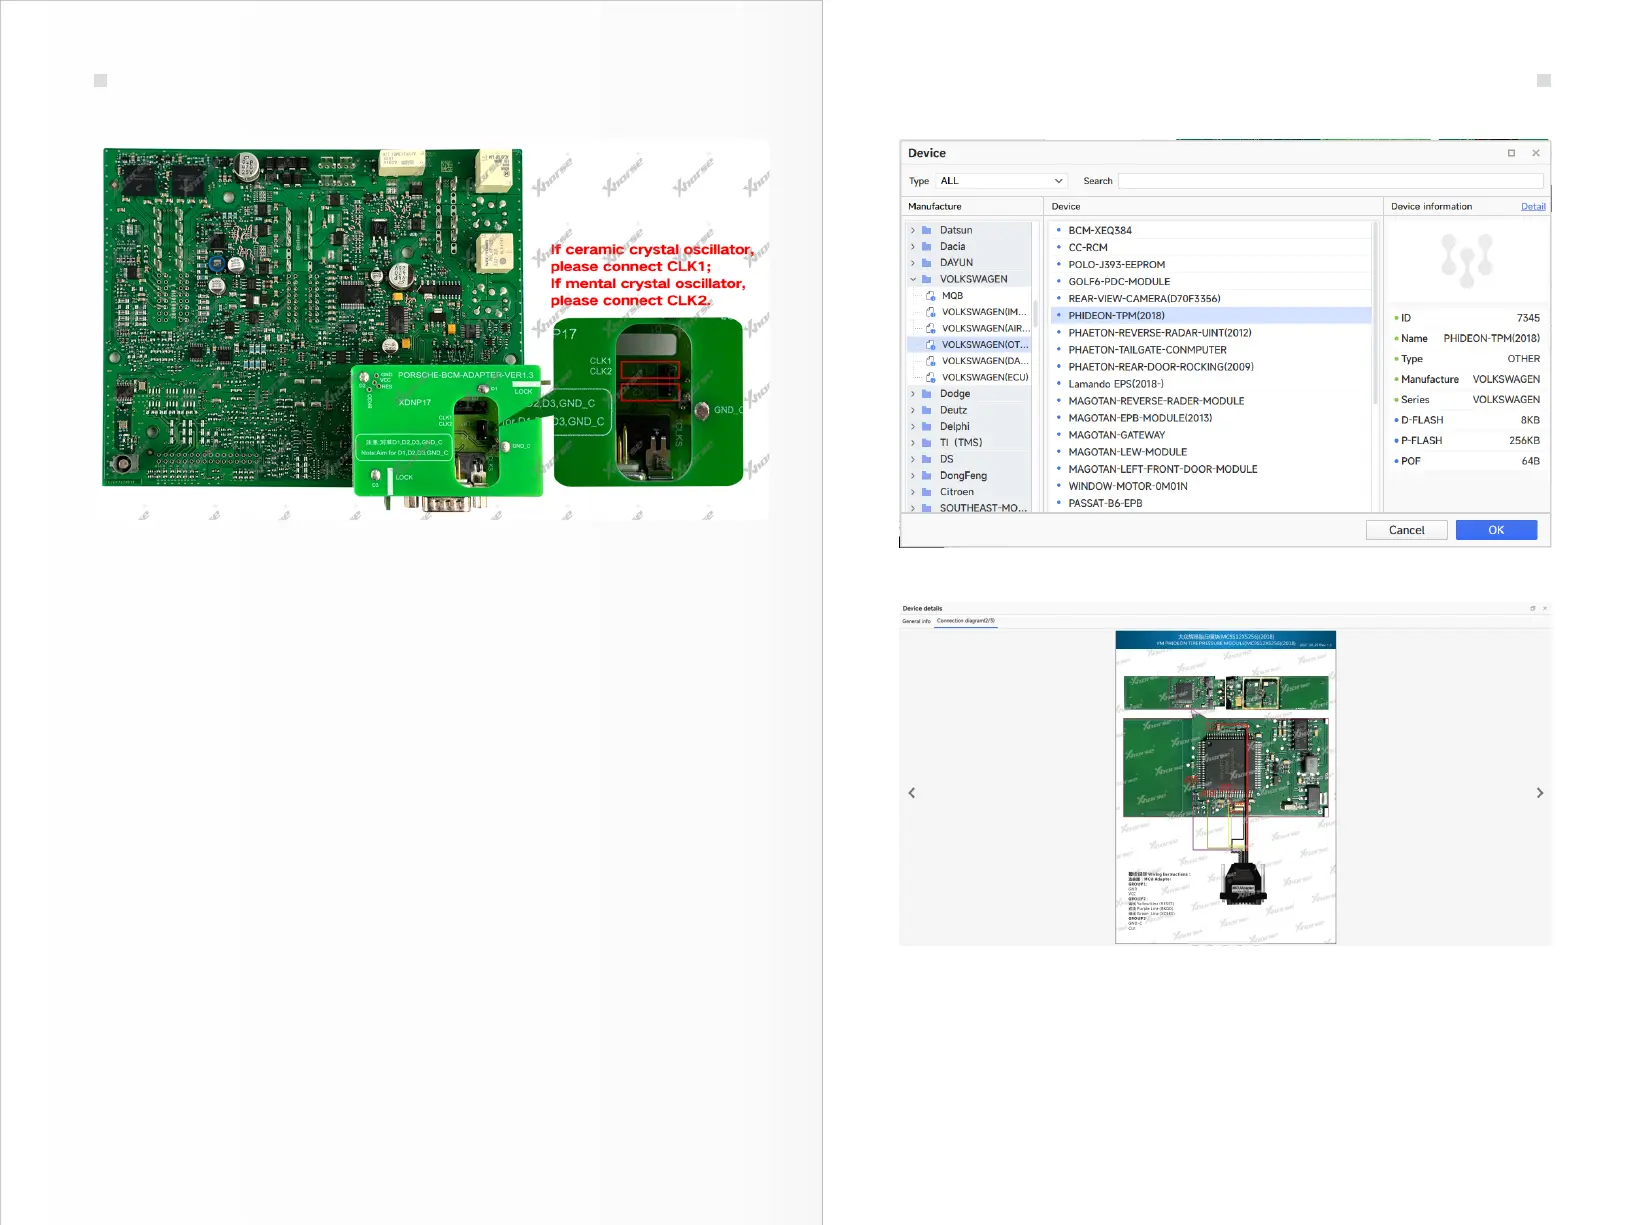Click the Deutz folder icon
The width and height of the screenshot is (1644, 1225).
926,410
